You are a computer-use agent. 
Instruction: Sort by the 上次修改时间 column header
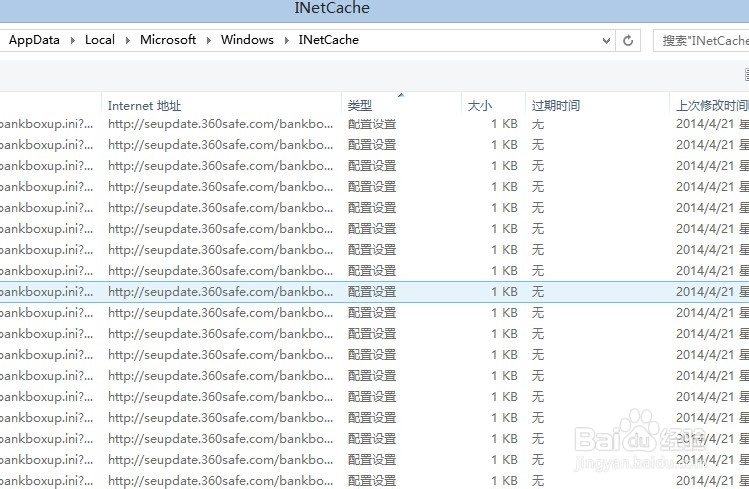(710, 105)
